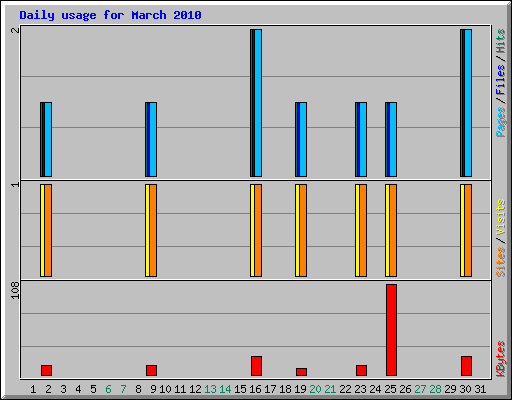The height and width of the screenshot is (400, 512).
Task: Click the day '9' label on the bottom axis
Action: coord(153,389)
